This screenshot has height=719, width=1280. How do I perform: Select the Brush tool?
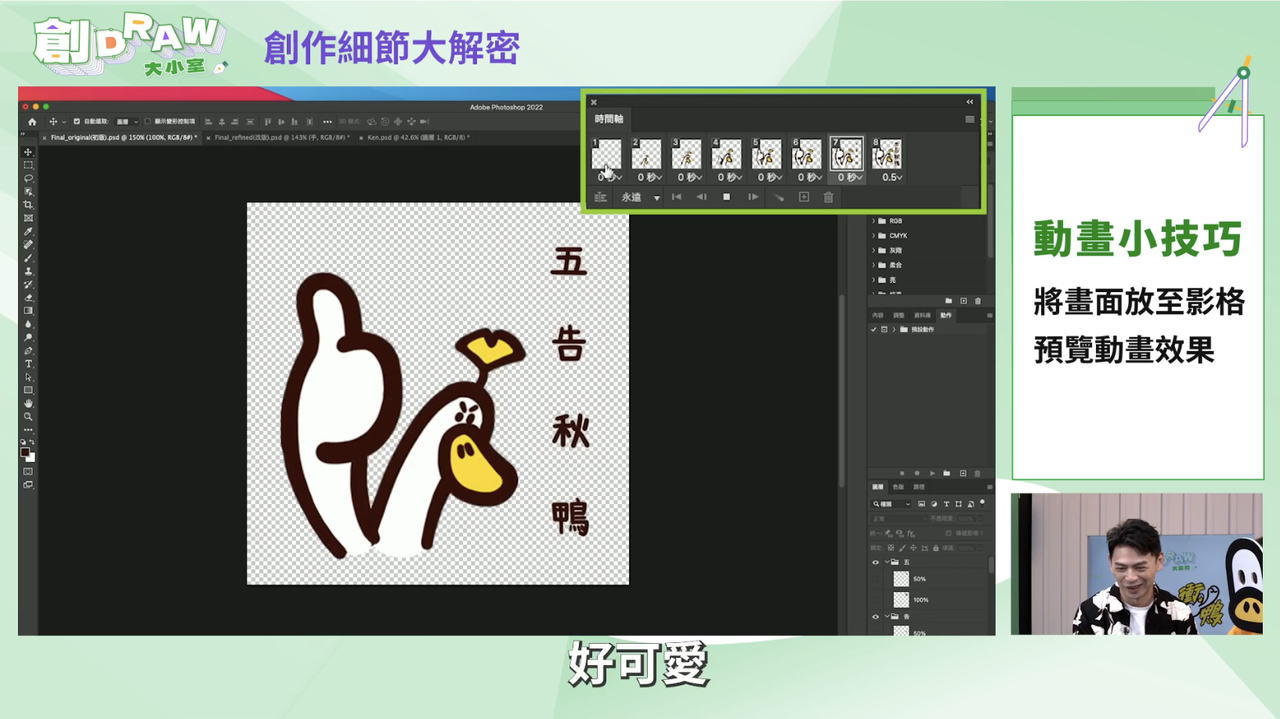[x=28, y=258]
